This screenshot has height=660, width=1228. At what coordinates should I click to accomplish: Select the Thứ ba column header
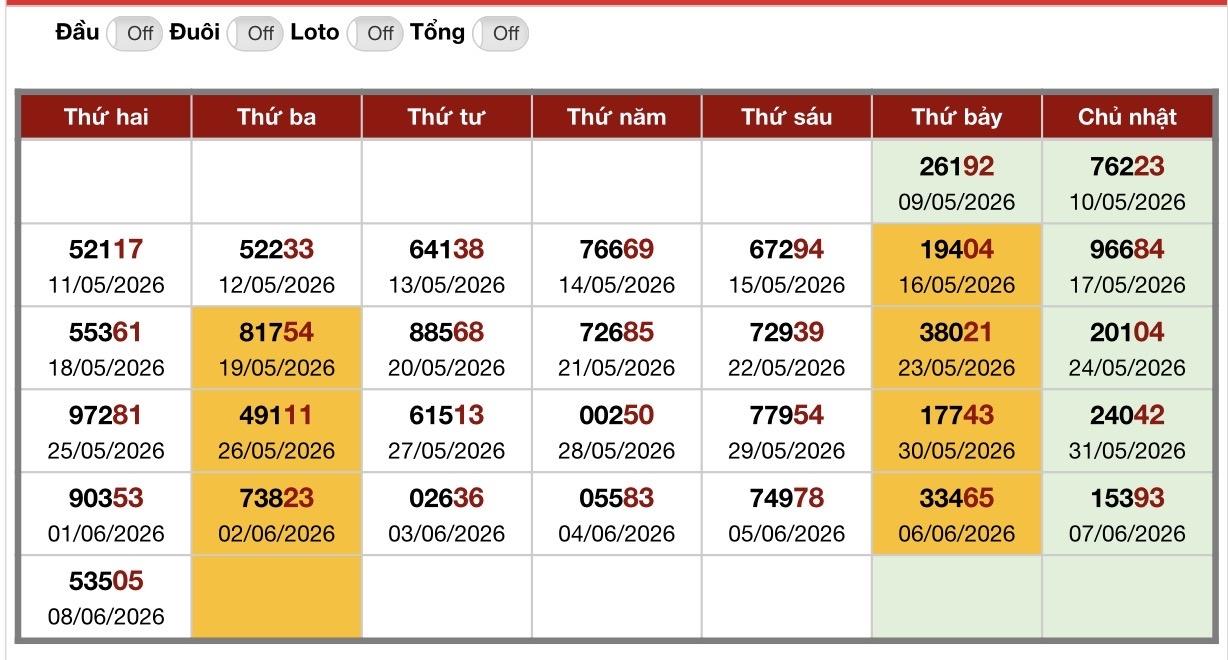[277, 117]
